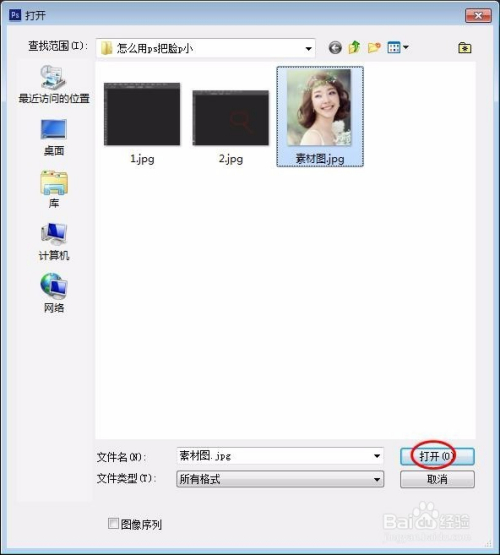Image resolution: width=500 pixels, height=555 pixels.
Task: Click the 文件名 input field
Action: [x=280, y=456]
